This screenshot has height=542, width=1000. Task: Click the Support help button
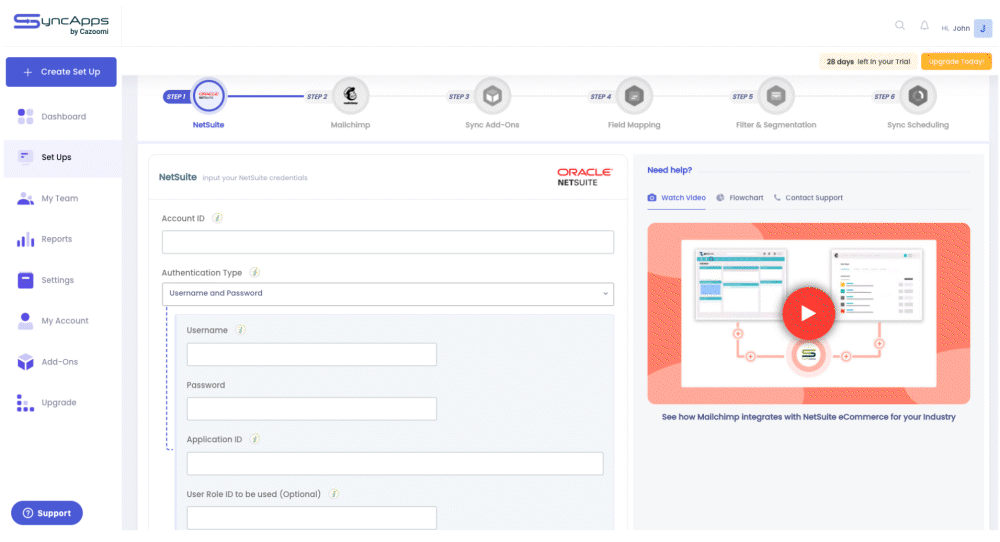[x=47, y=513]
